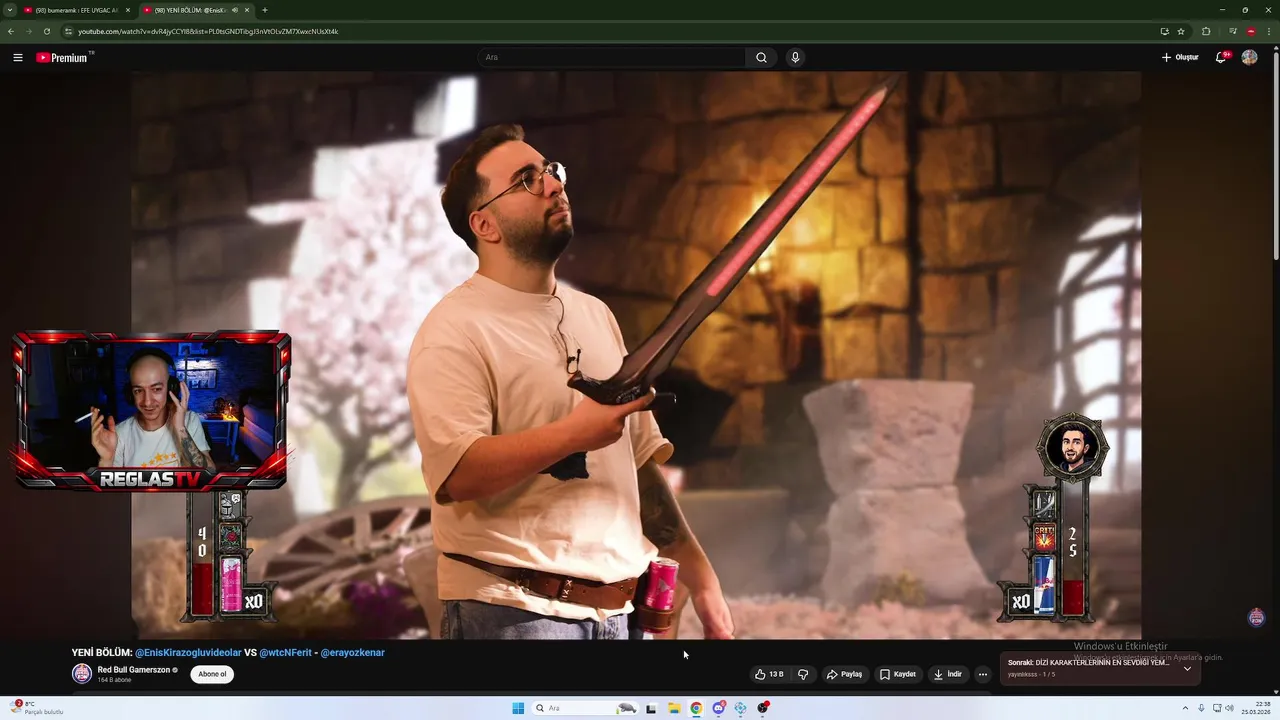Open the Red Bull Gamerszon channel name
Image resolution: width=1280 pixels, height=720 pixels.
[134, 669]
